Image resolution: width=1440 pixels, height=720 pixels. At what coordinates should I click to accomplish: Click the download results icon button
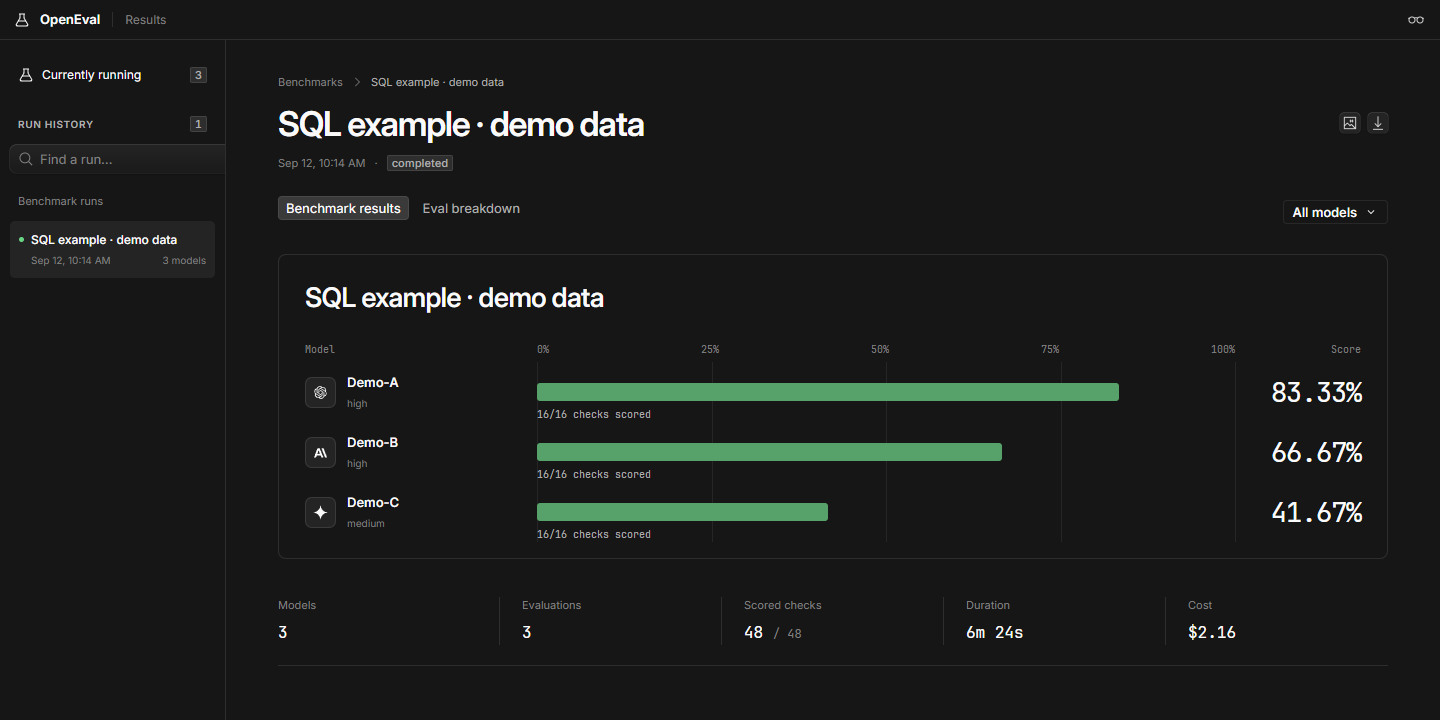coord(1378,123)
